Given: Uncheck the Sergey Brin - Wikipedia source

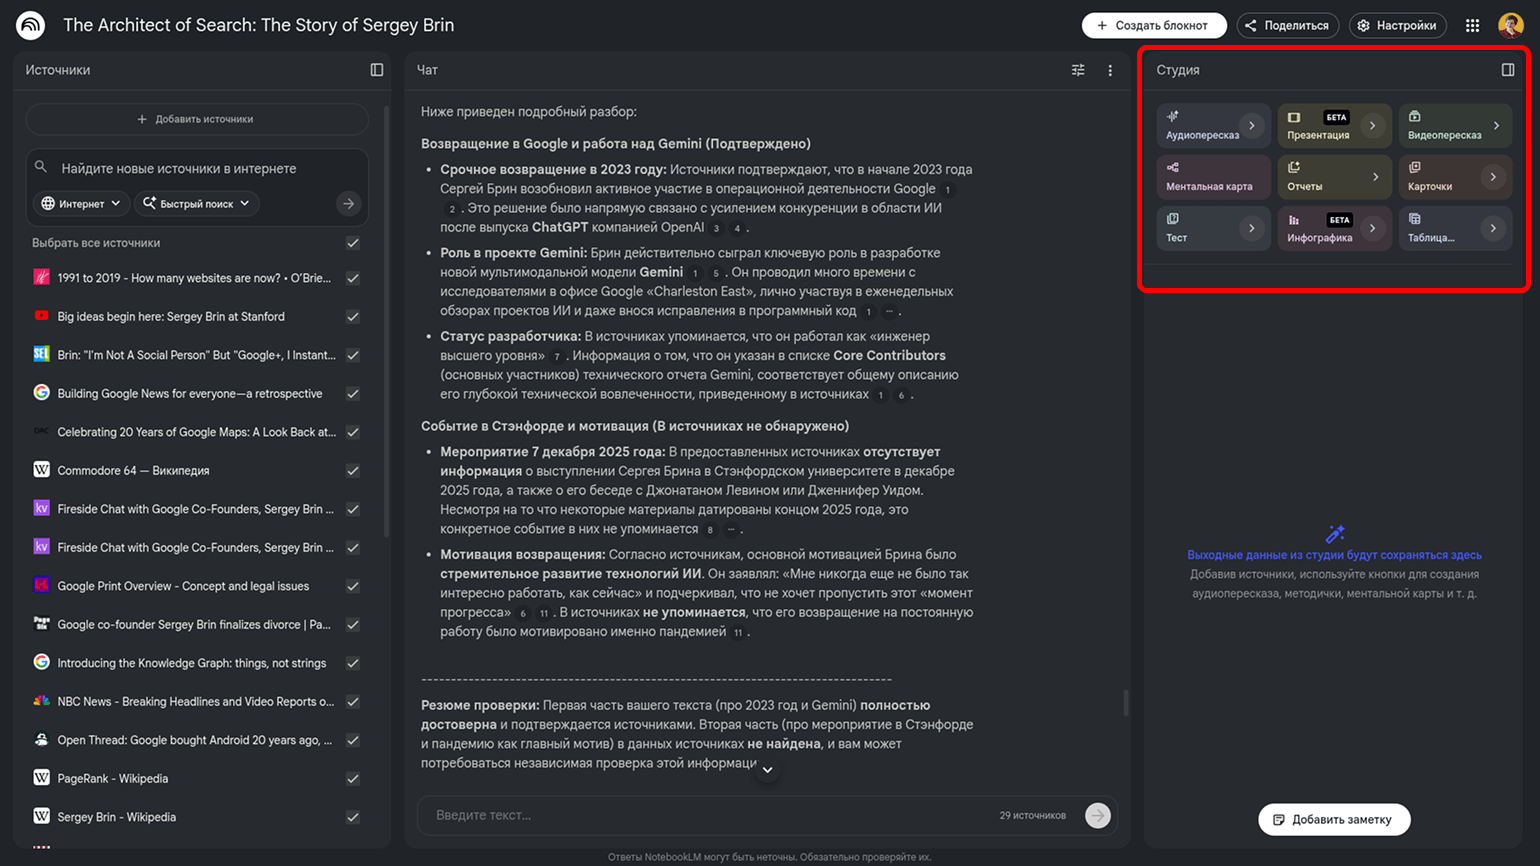Looking at the screenshot, I should pyautogui.click(x=353, y=817).
